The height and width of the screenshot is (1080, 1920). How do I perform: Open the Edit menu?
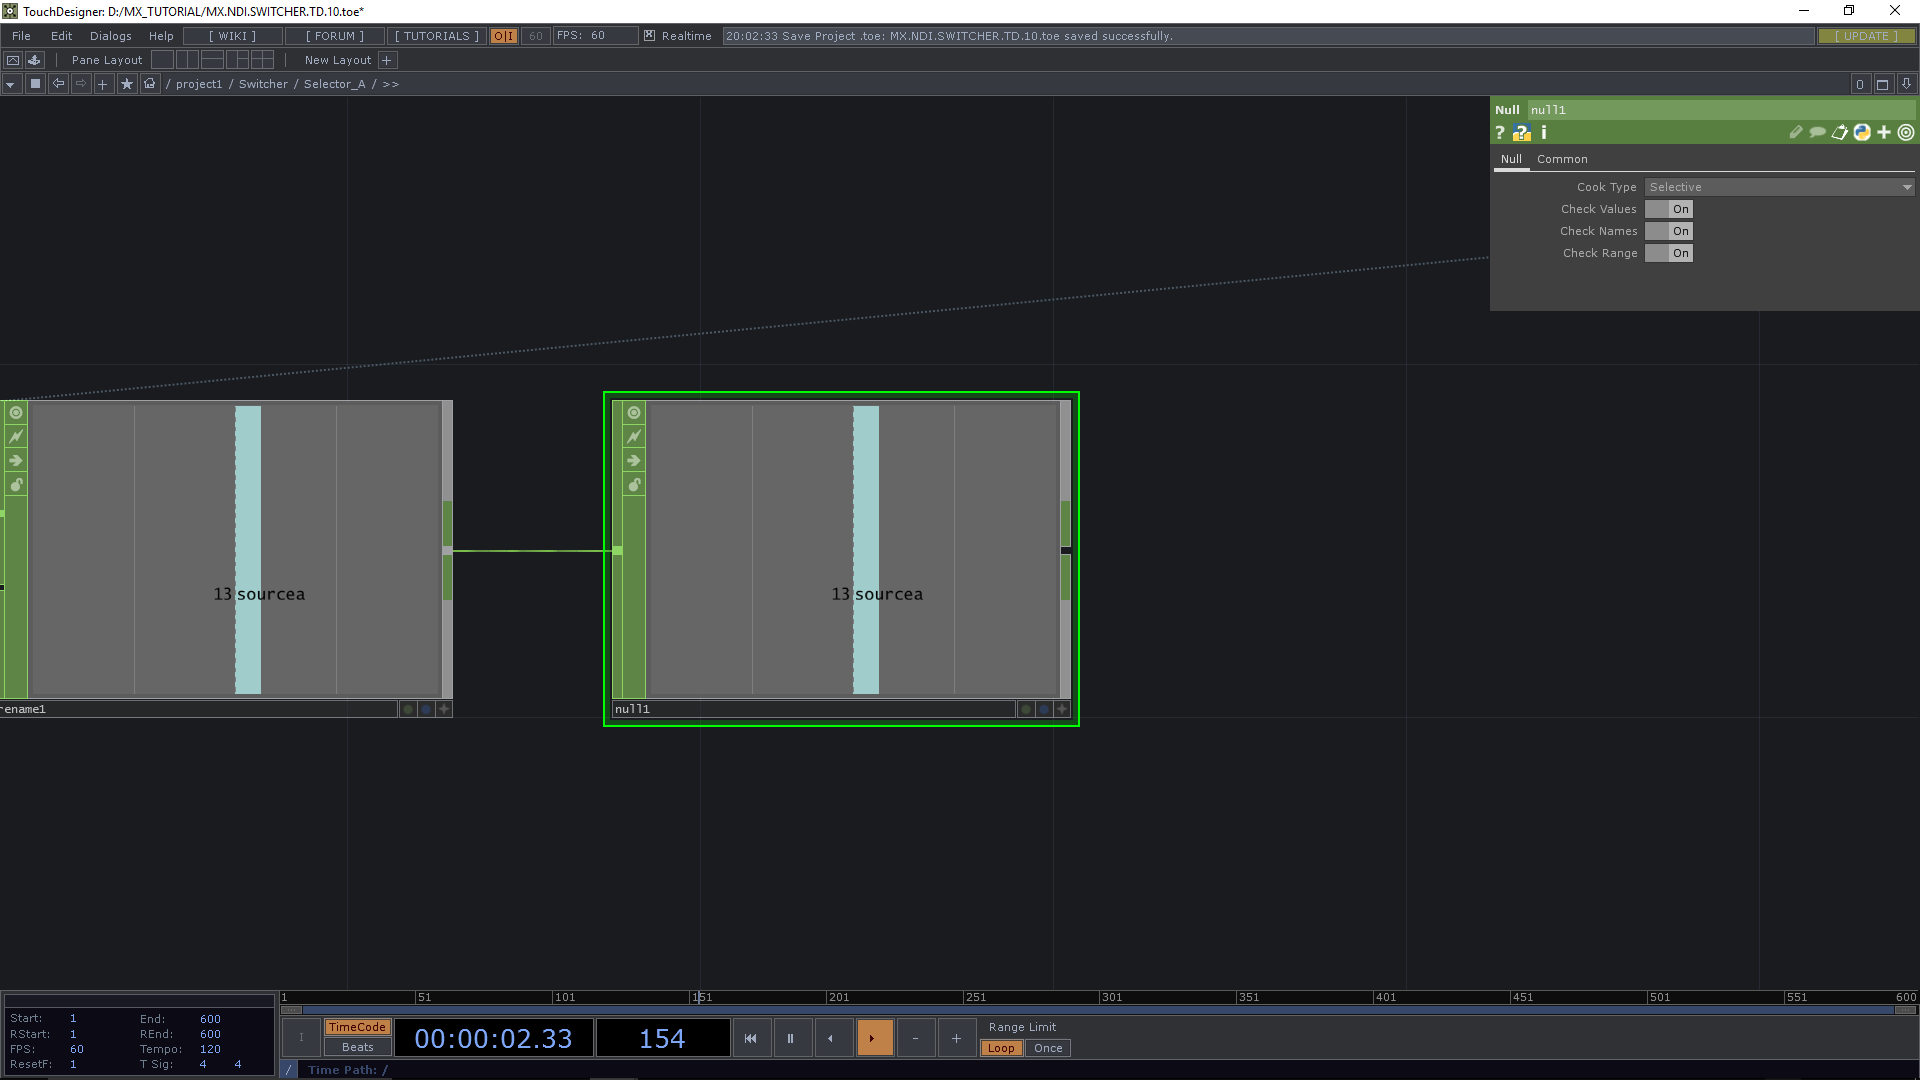(61, 36)
